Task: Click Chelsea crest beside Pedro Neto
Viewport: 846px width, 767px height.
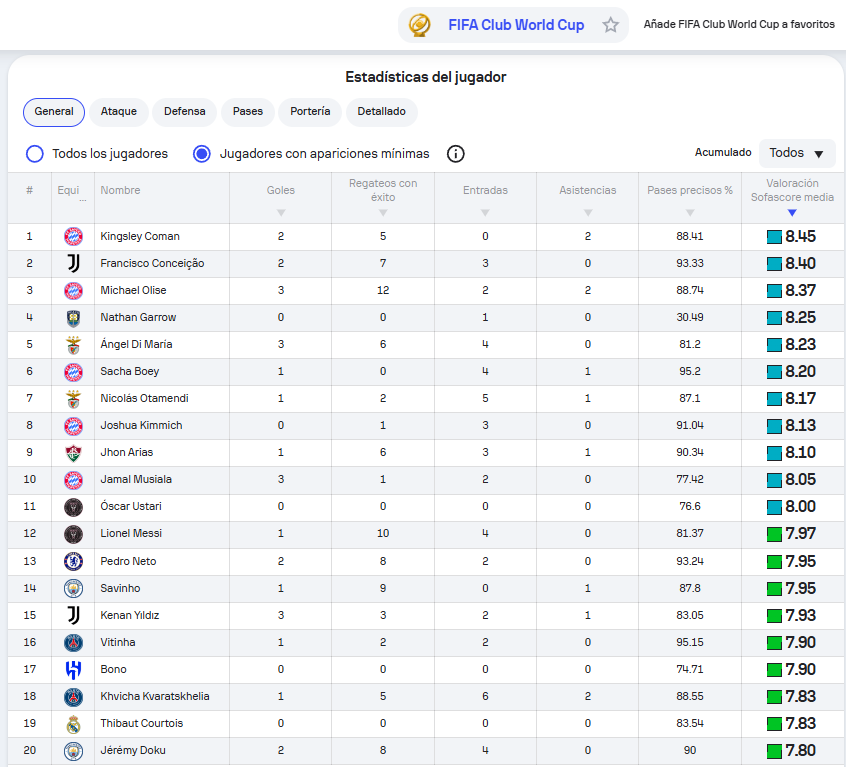Action: pos(73,561)
